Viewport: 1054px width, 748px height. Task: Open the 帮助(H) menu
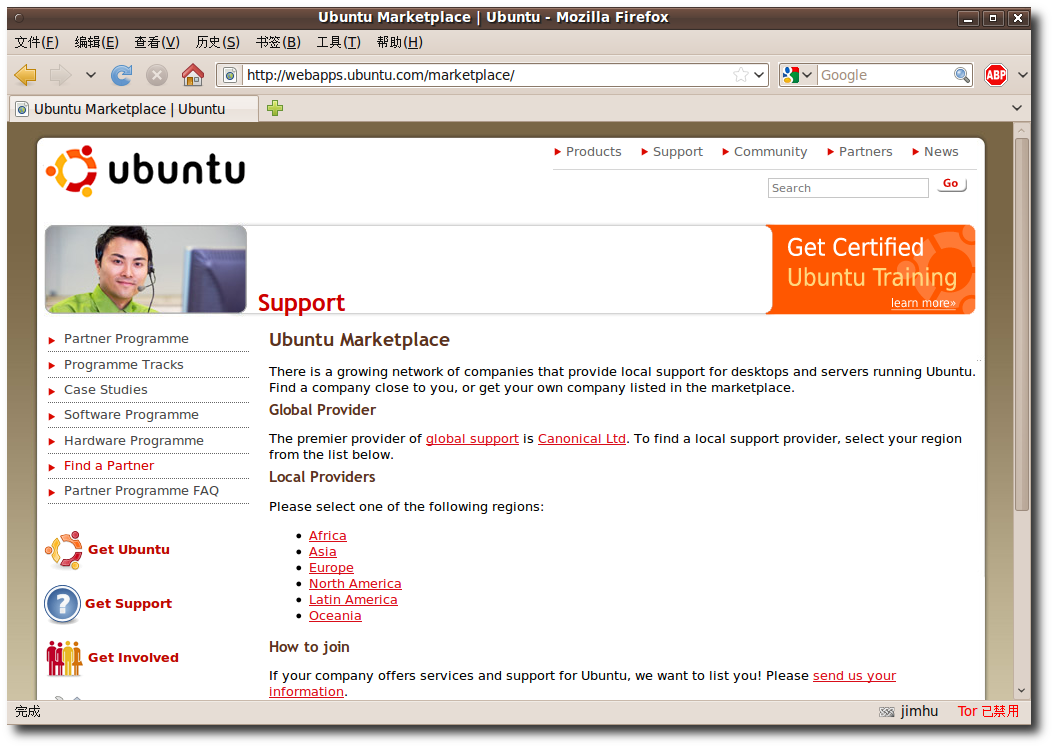click(x=400, y=42)
